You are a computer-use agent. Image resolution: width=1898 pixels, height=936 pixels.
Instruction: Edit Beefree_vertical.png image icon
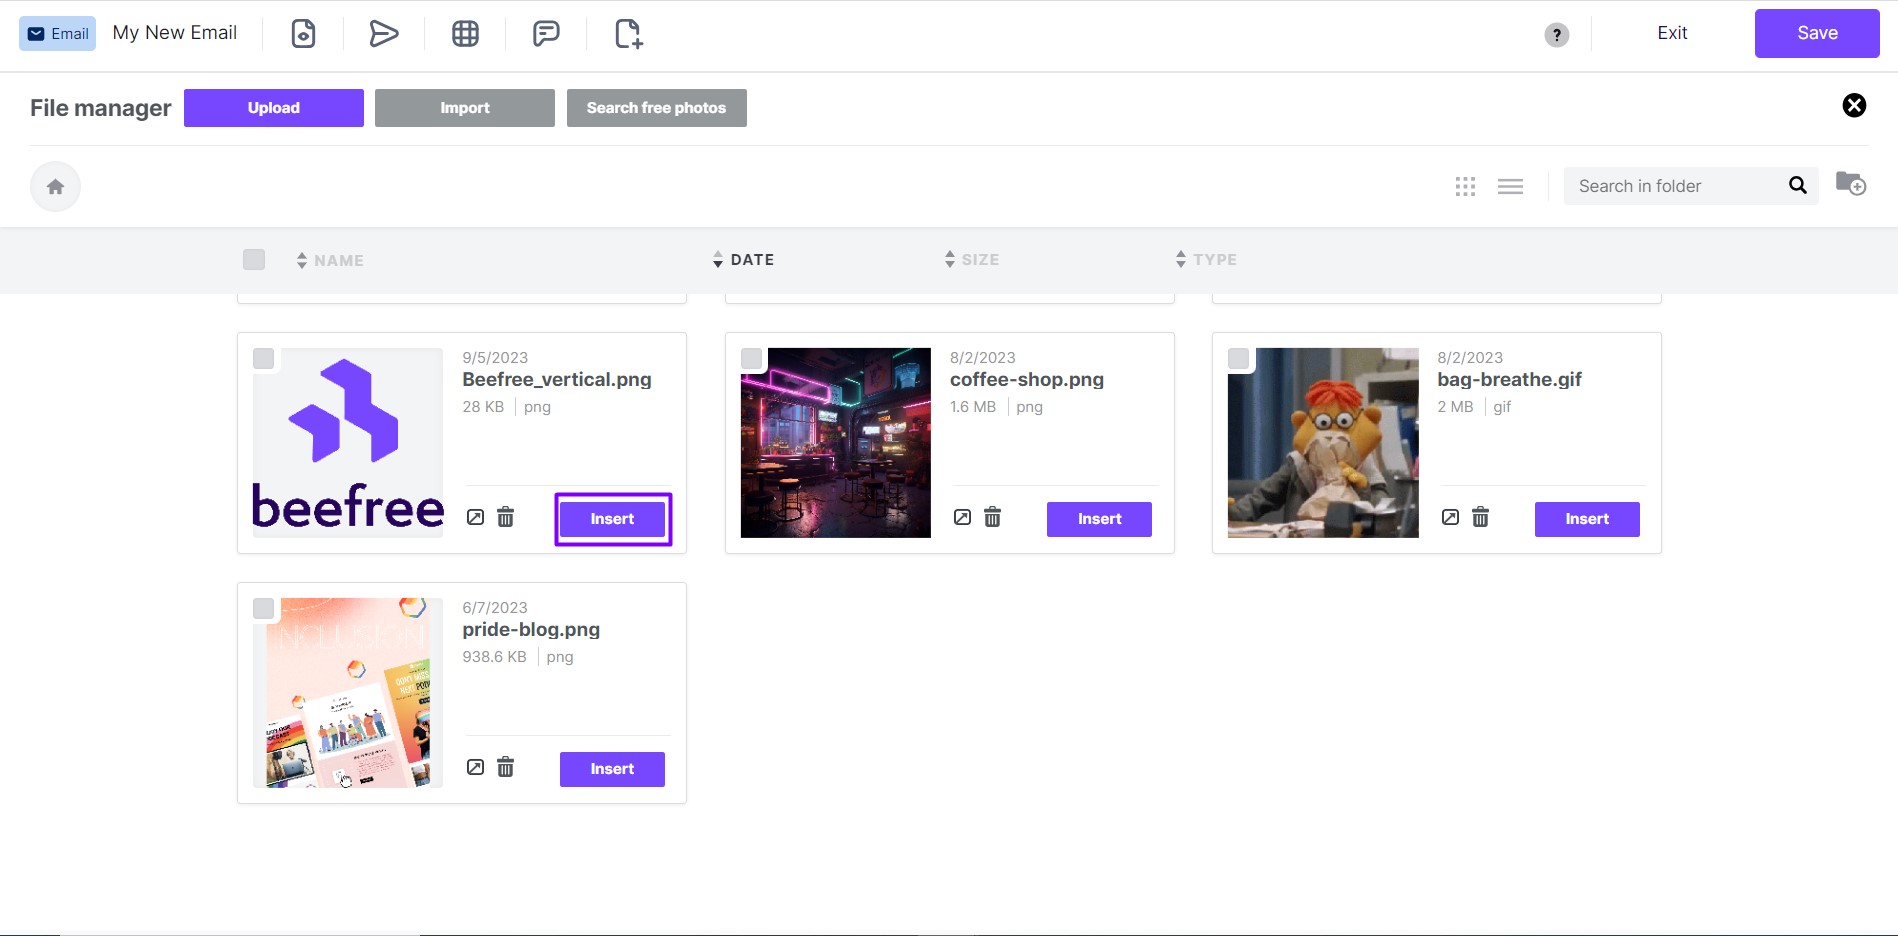[x=476, y=517]
